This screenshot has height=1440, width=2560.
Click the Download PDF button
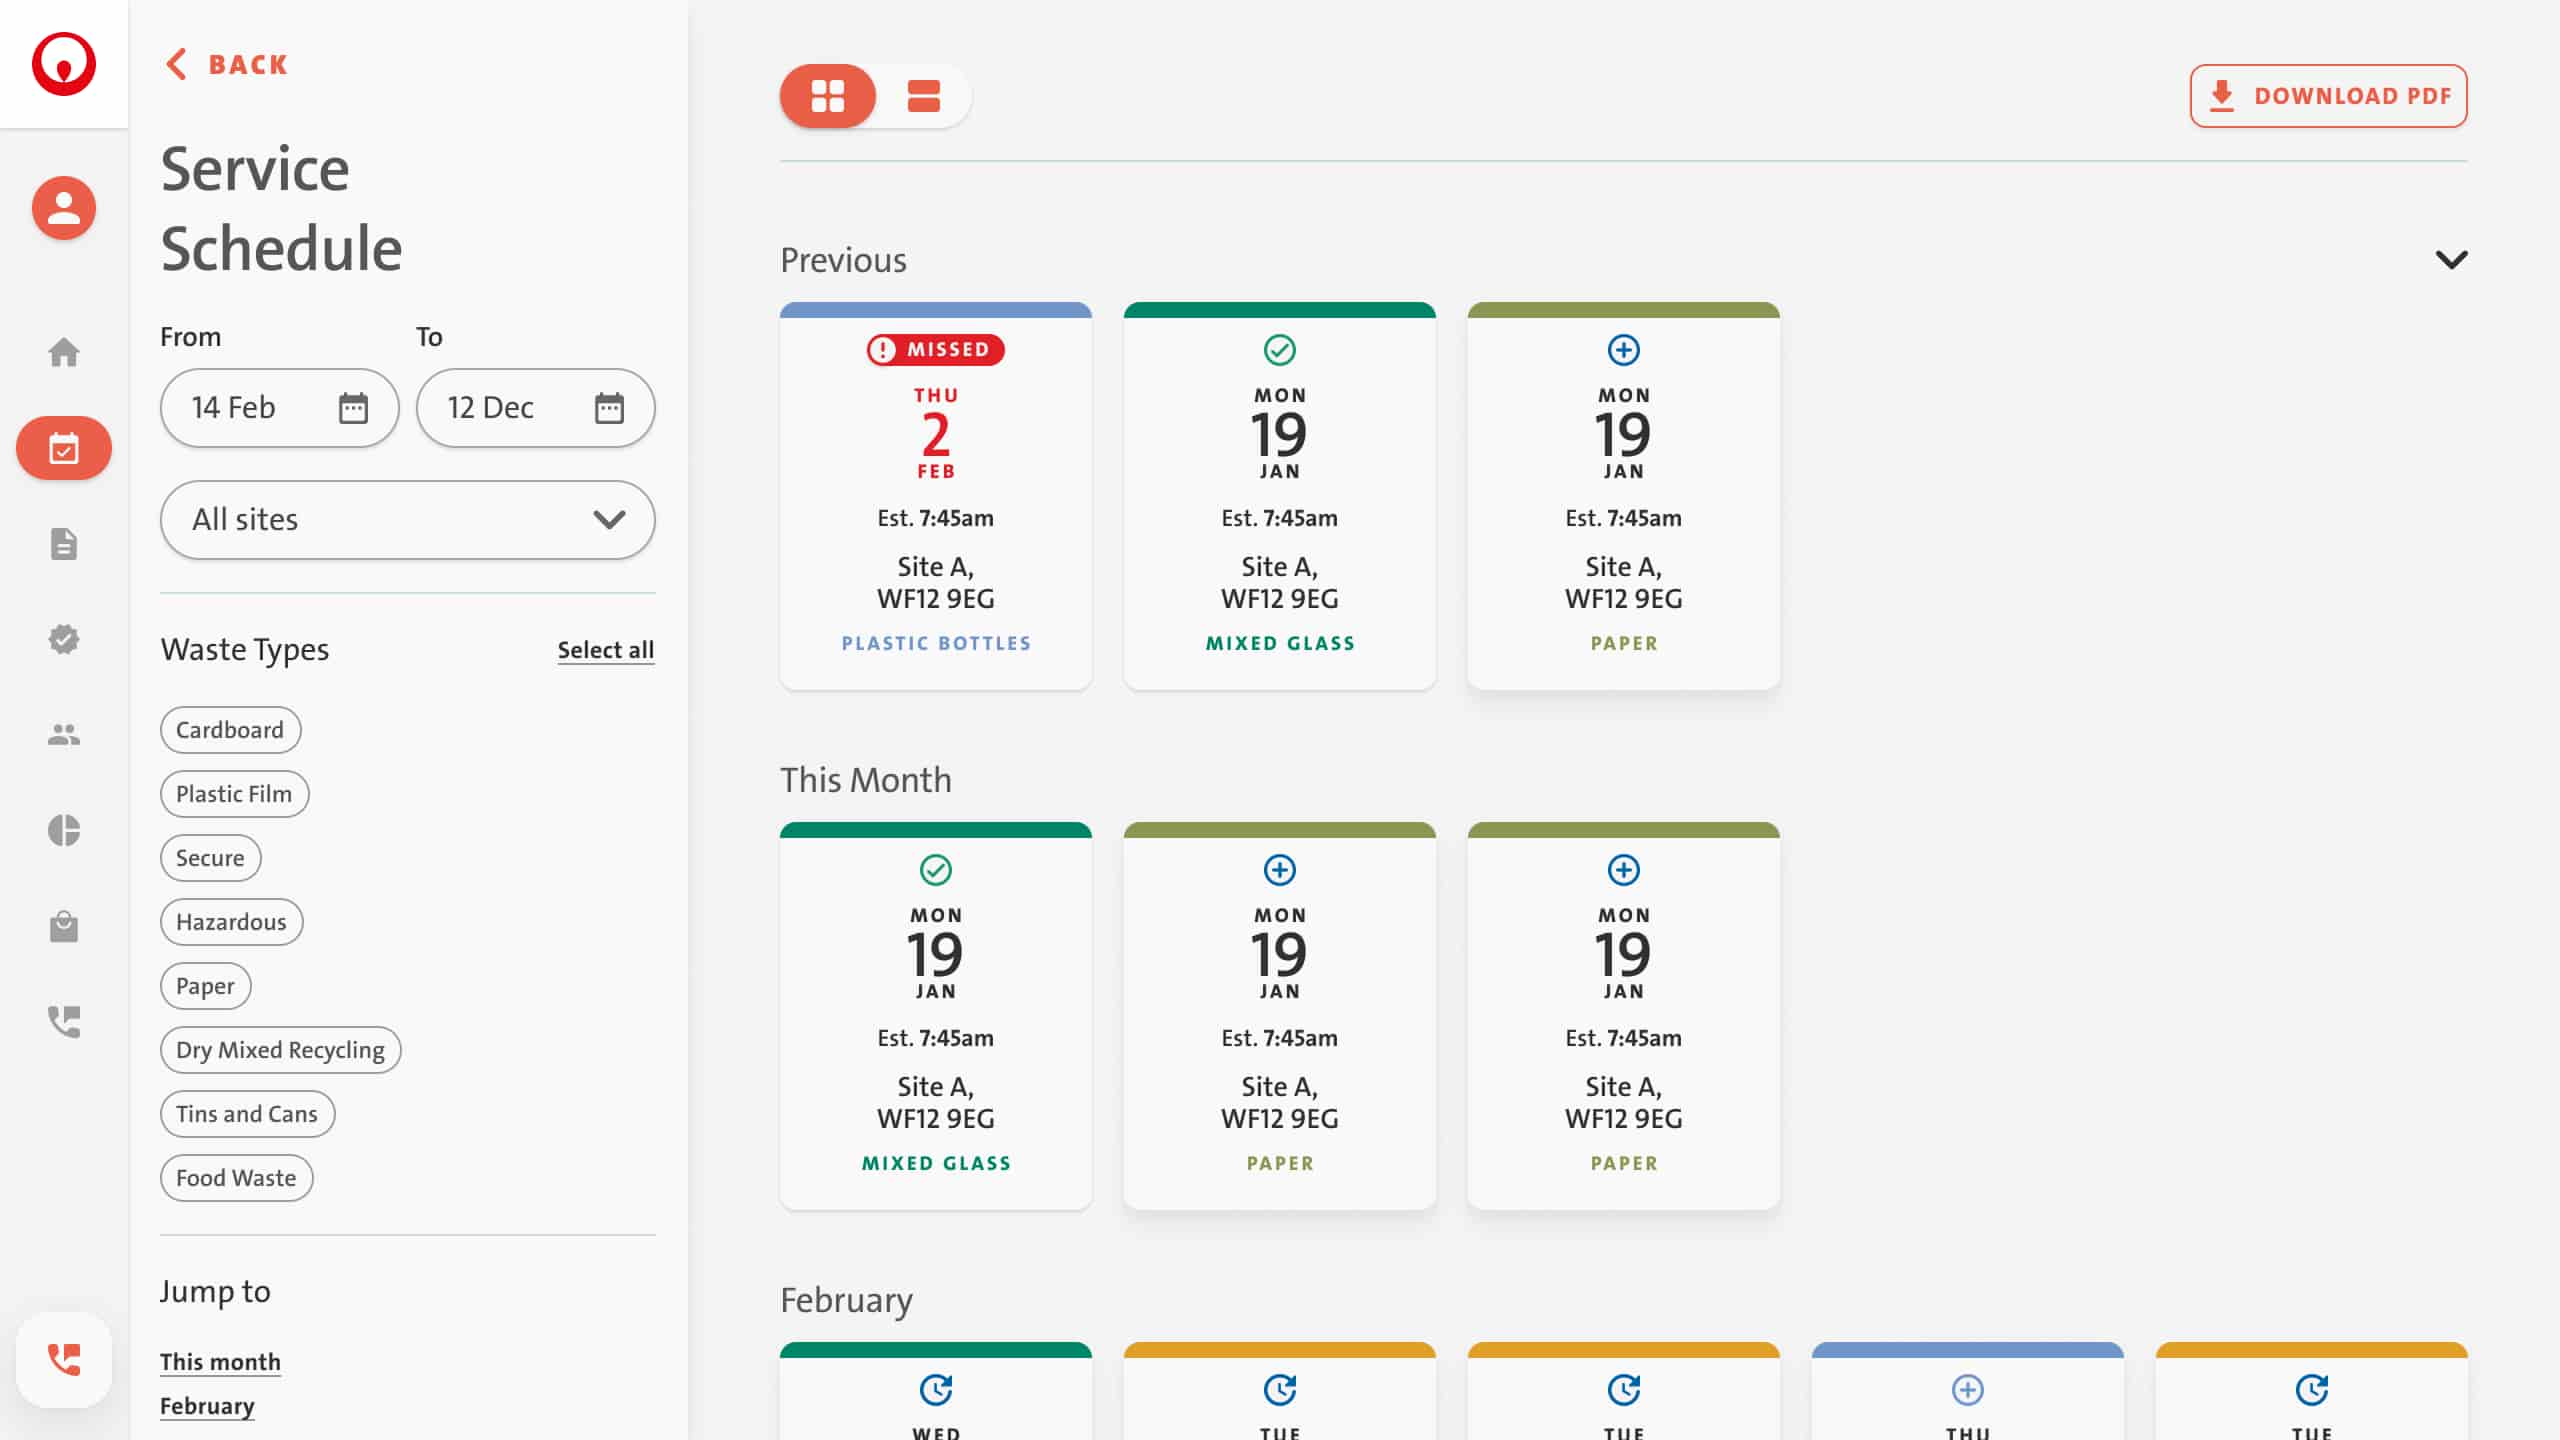[2328, 96]
